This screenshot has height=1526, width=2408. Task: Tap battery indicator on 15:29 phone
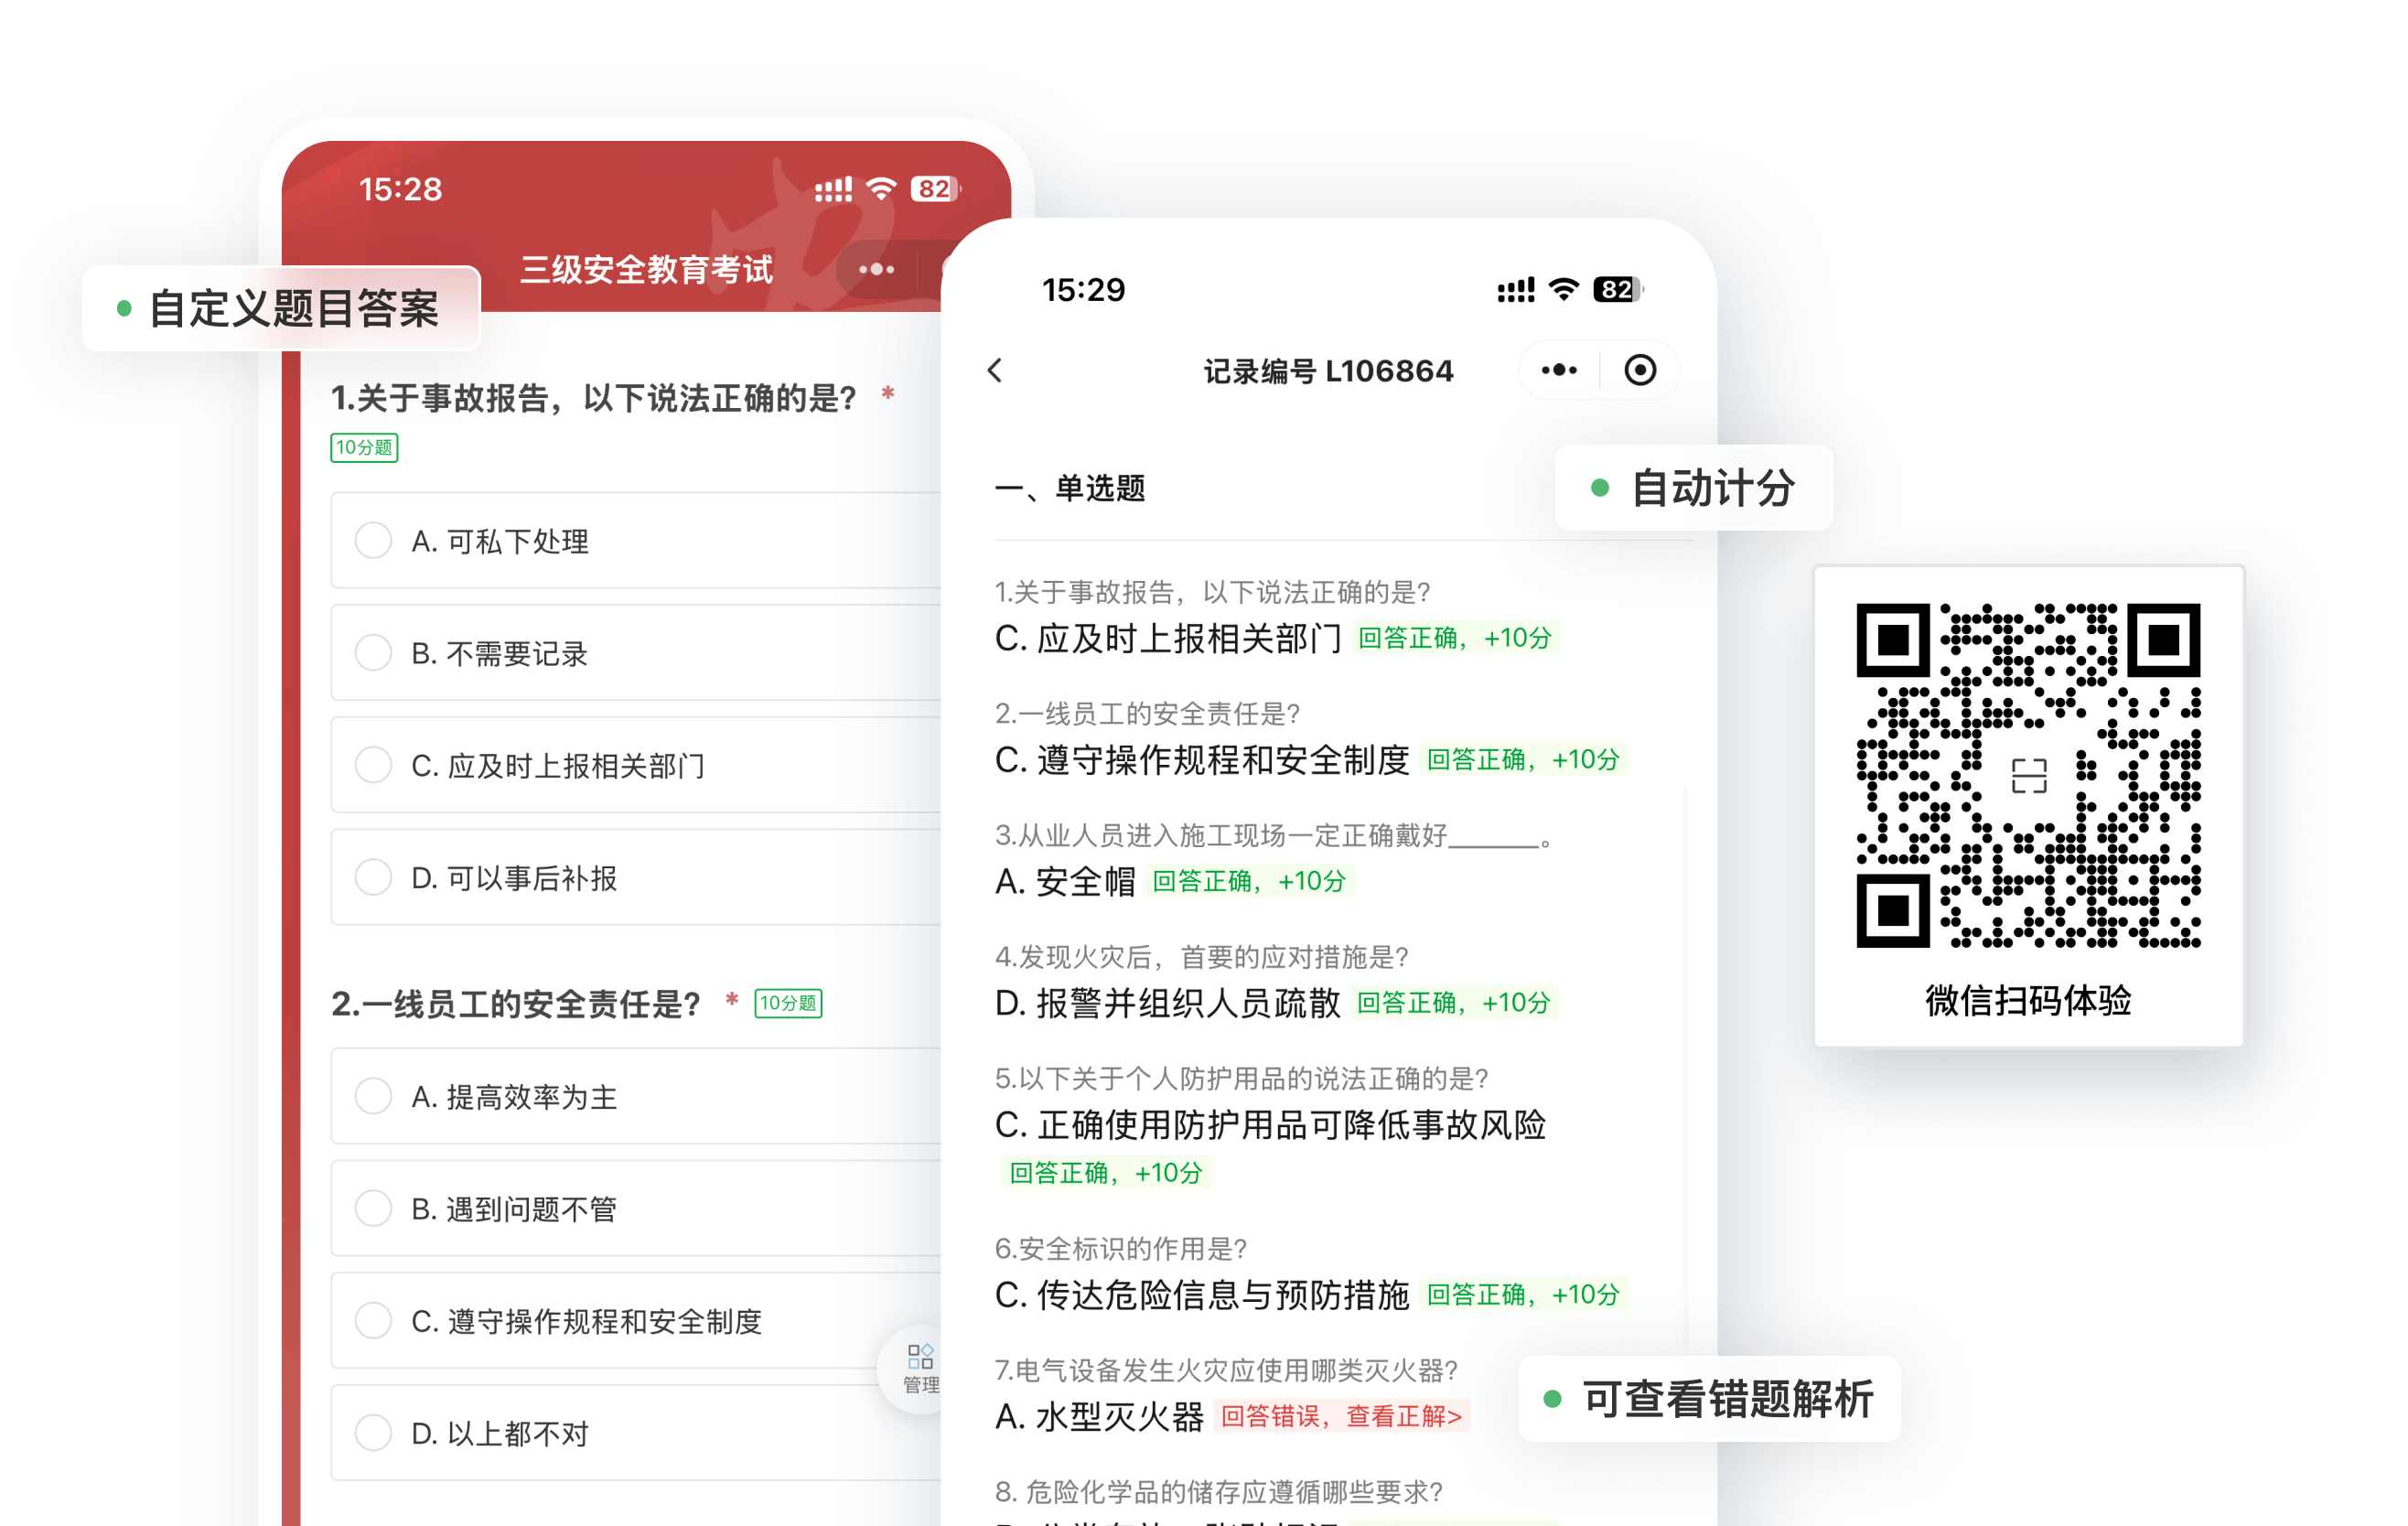point(1618,290)
